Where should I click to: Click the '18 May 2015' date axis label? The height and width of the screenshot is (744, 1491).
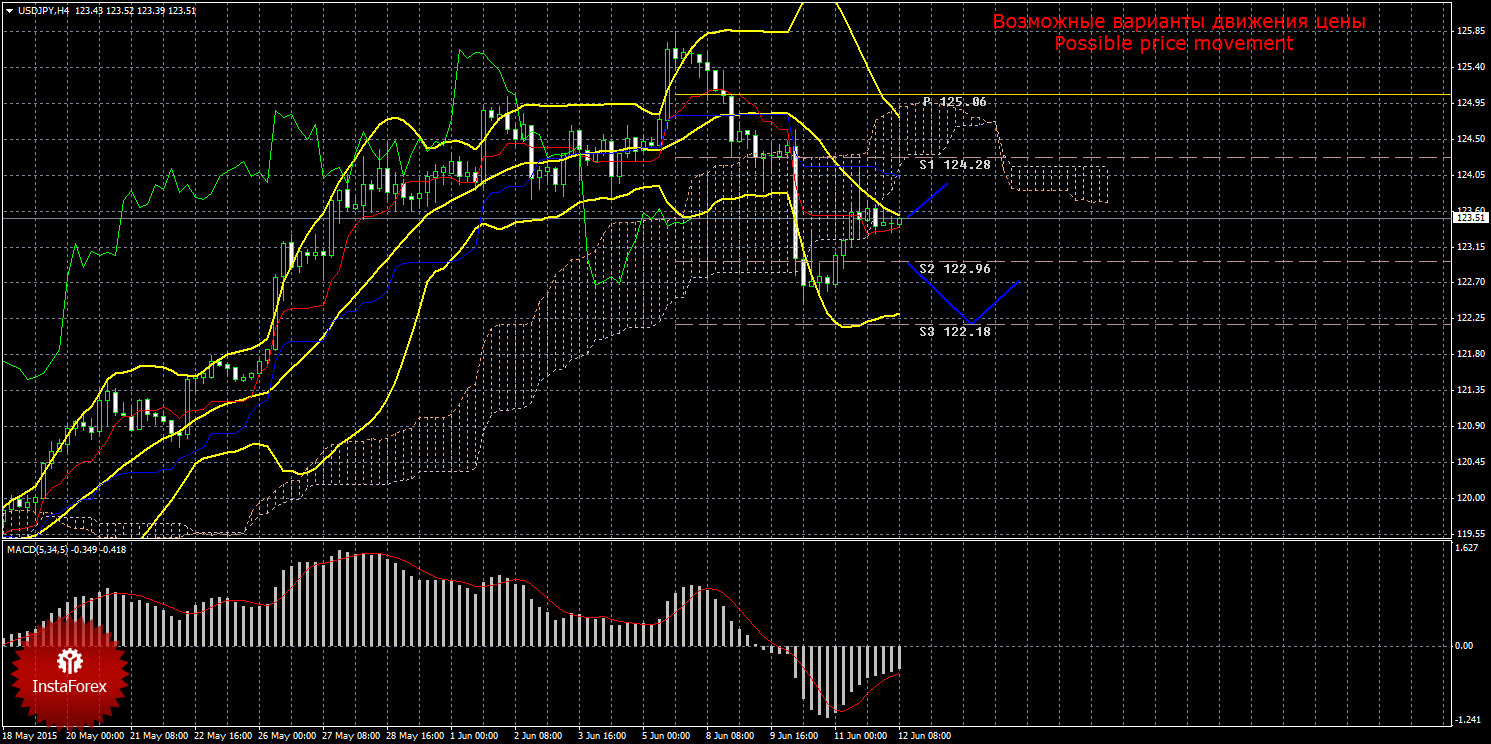pyautogui.click(x=28, y=736)
